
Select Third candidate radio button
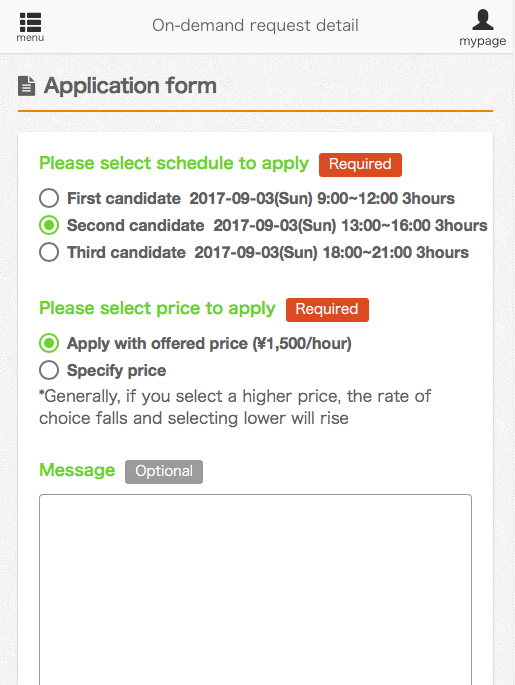(49, 253)
